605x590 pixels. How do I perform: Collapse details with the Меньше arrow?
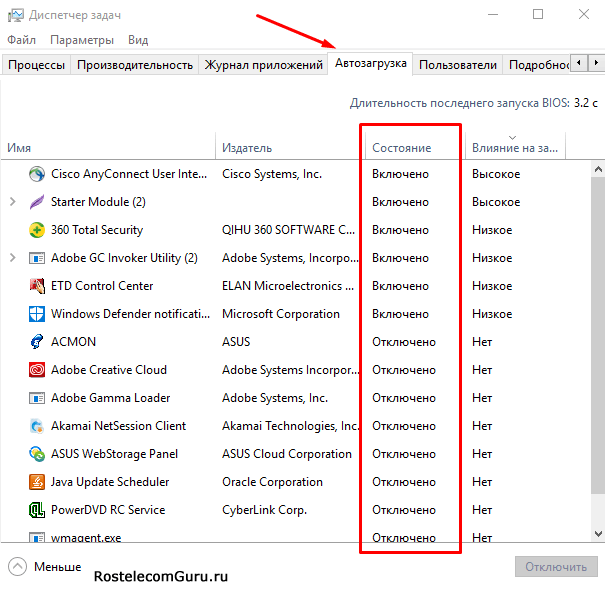click(x=17, y=567)
